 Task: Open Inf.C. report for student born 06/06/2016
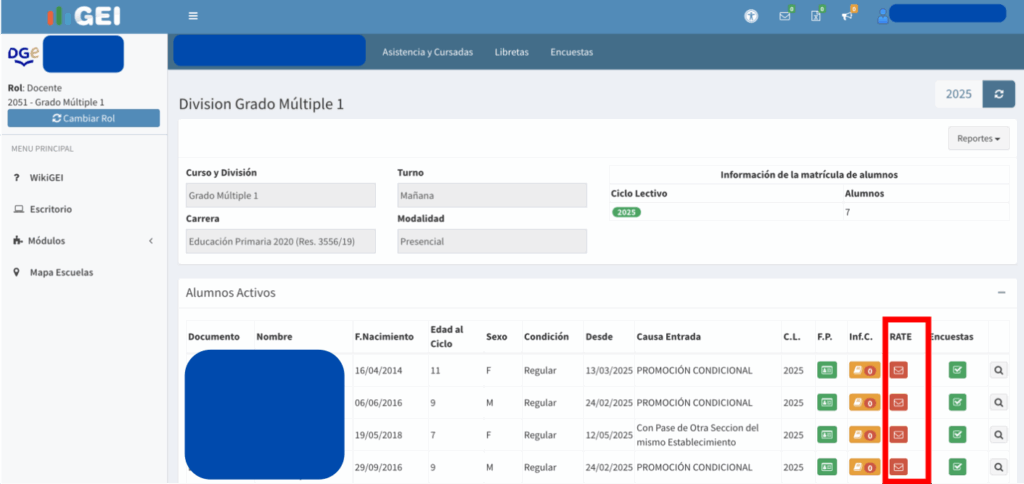(863, 402)
